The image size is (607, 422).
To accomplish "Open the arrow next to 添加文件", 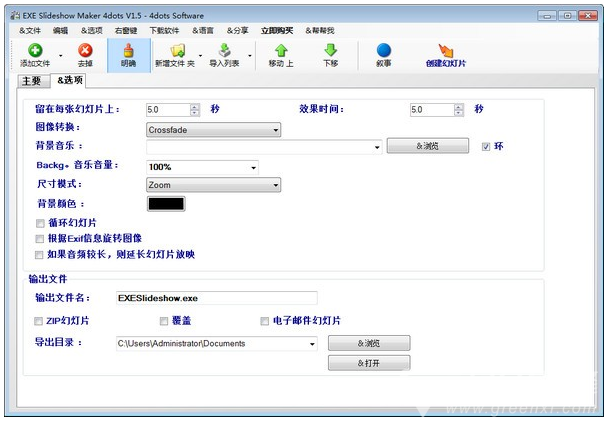I will (x=61, y=56).
